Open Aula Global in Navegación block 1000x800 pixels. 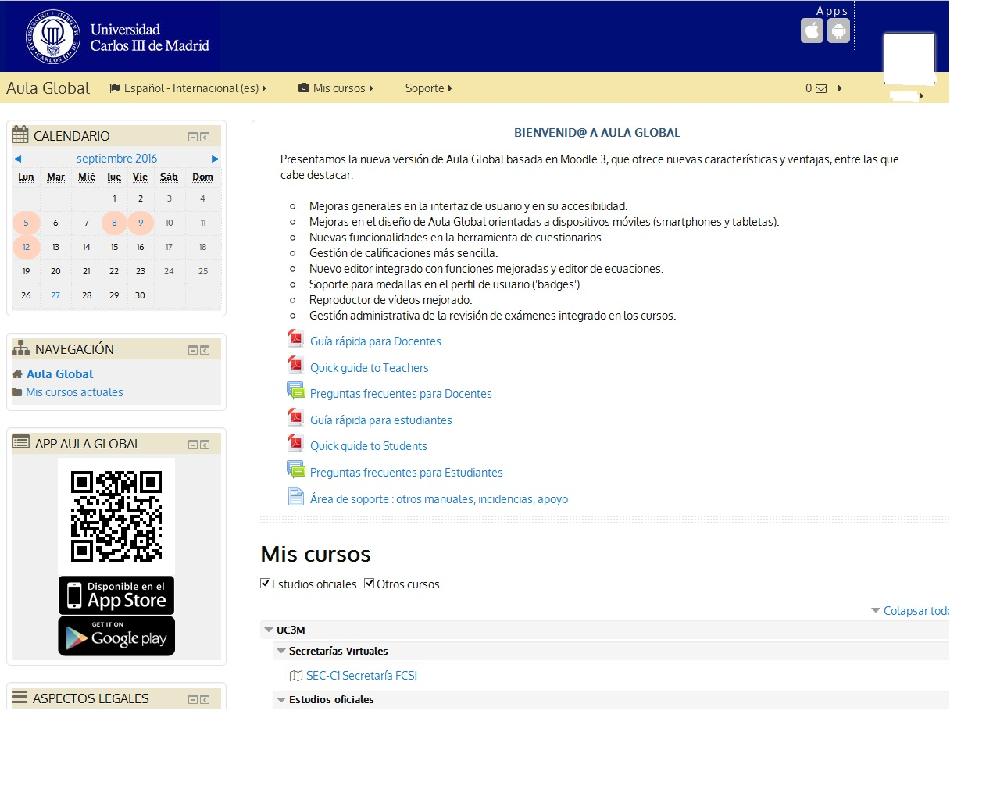(60, 374)
